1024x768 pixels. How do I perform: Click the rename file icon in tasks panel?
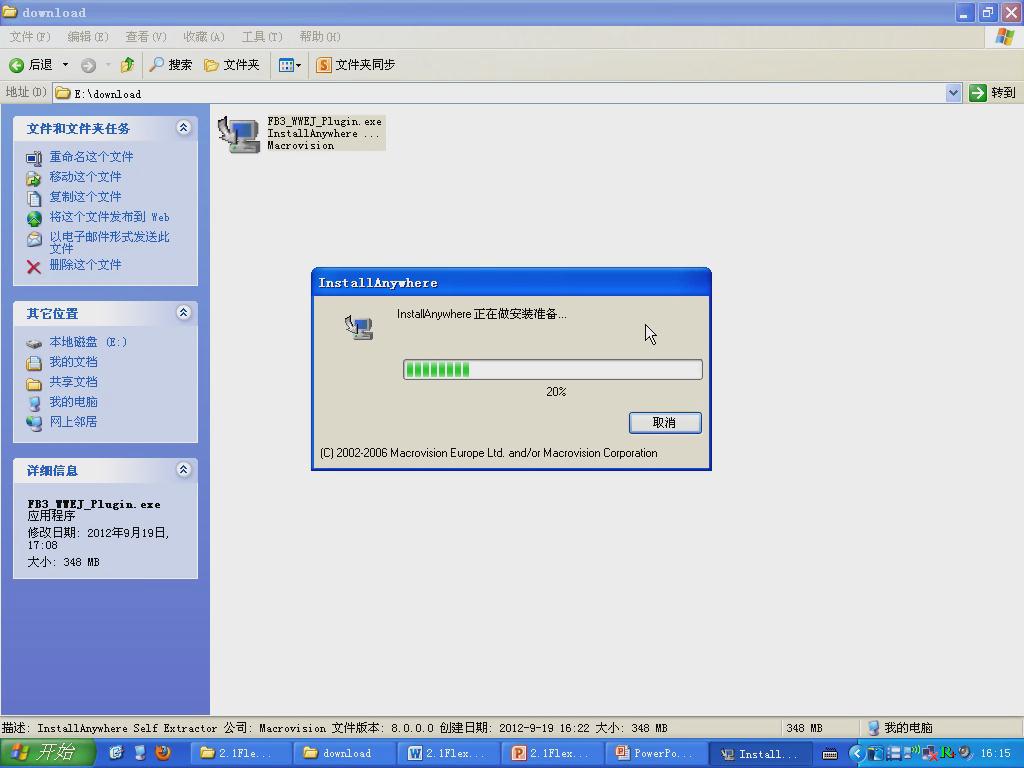[x=34, y=158]
